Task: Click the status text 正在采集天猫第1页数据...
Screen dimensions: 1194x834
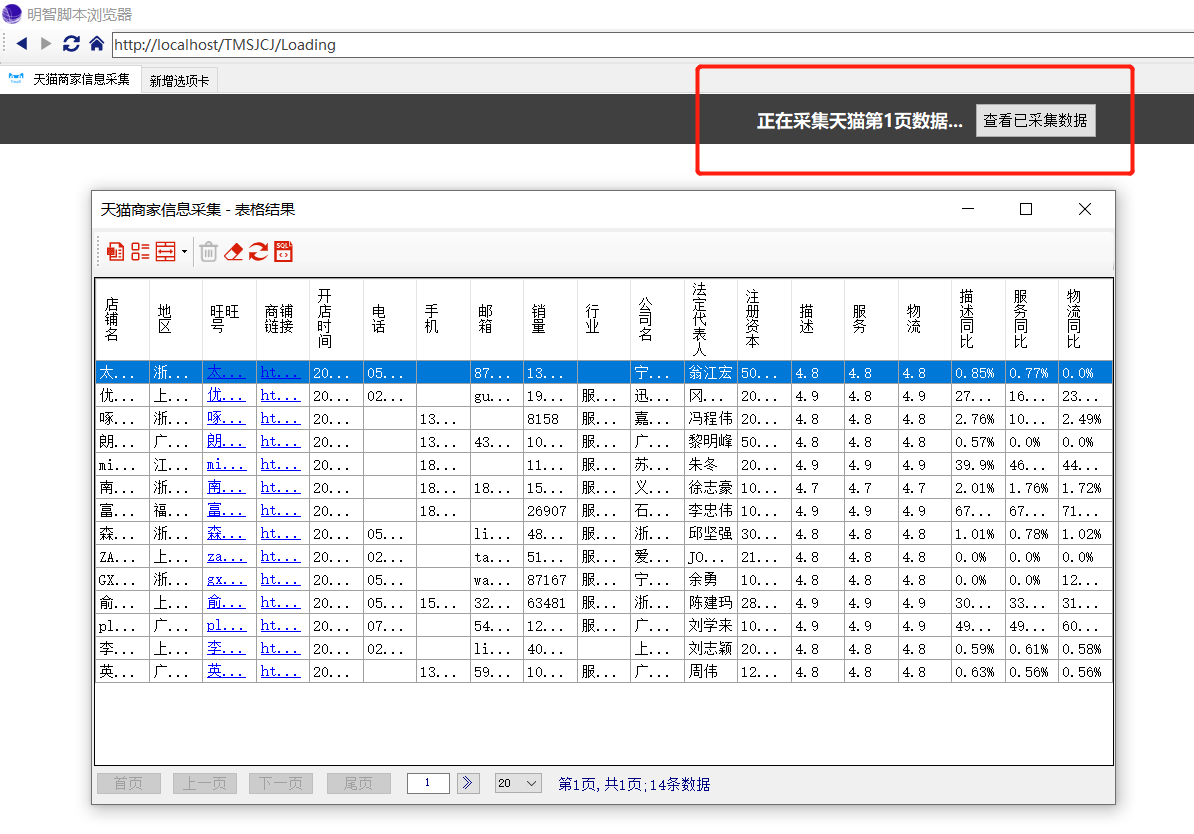Action: (860, 121)
